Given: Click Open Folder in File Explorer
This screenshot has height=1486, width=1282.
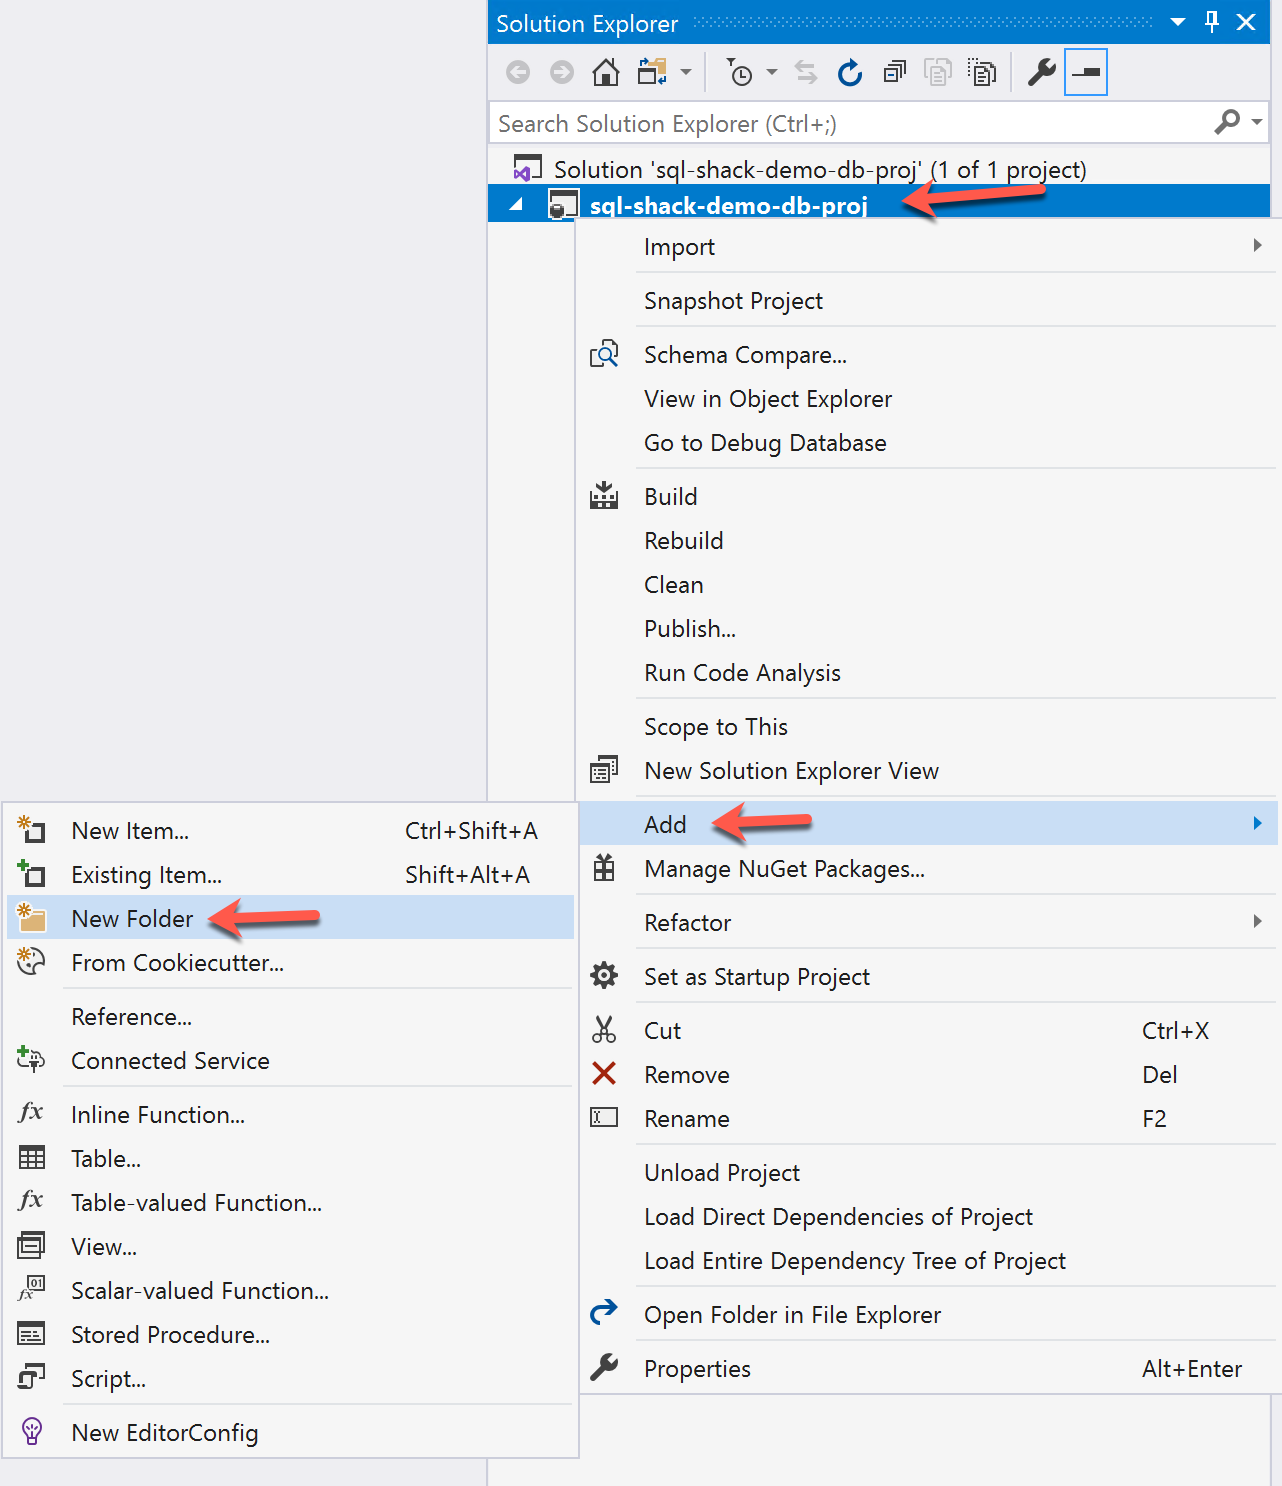Looking at the screenshot, I should [x=792, y=1314].
